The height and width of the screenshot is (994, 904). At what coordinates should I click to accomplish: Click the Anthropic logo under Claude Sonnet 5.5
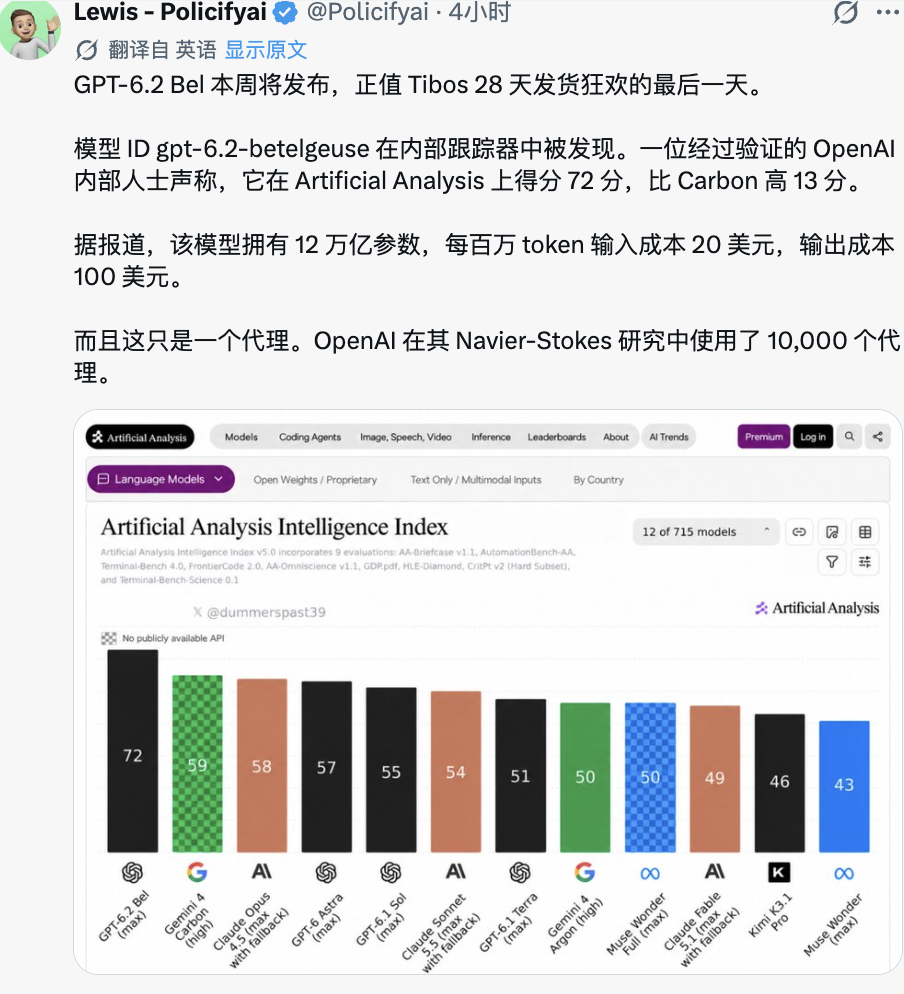(x=456, y=872)
